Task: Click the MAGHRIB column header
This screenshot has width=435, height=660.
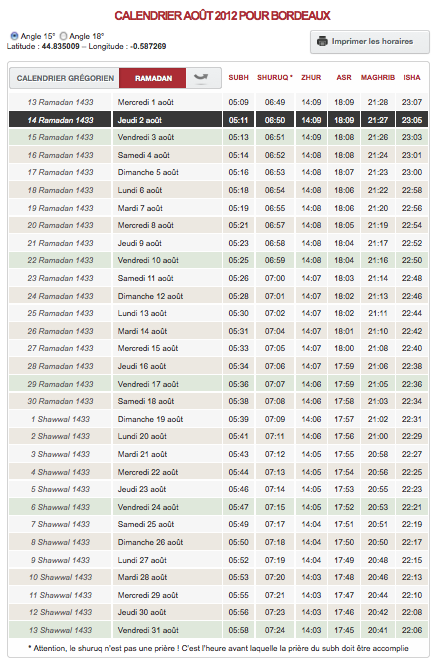Action: (x=378, y=77)
